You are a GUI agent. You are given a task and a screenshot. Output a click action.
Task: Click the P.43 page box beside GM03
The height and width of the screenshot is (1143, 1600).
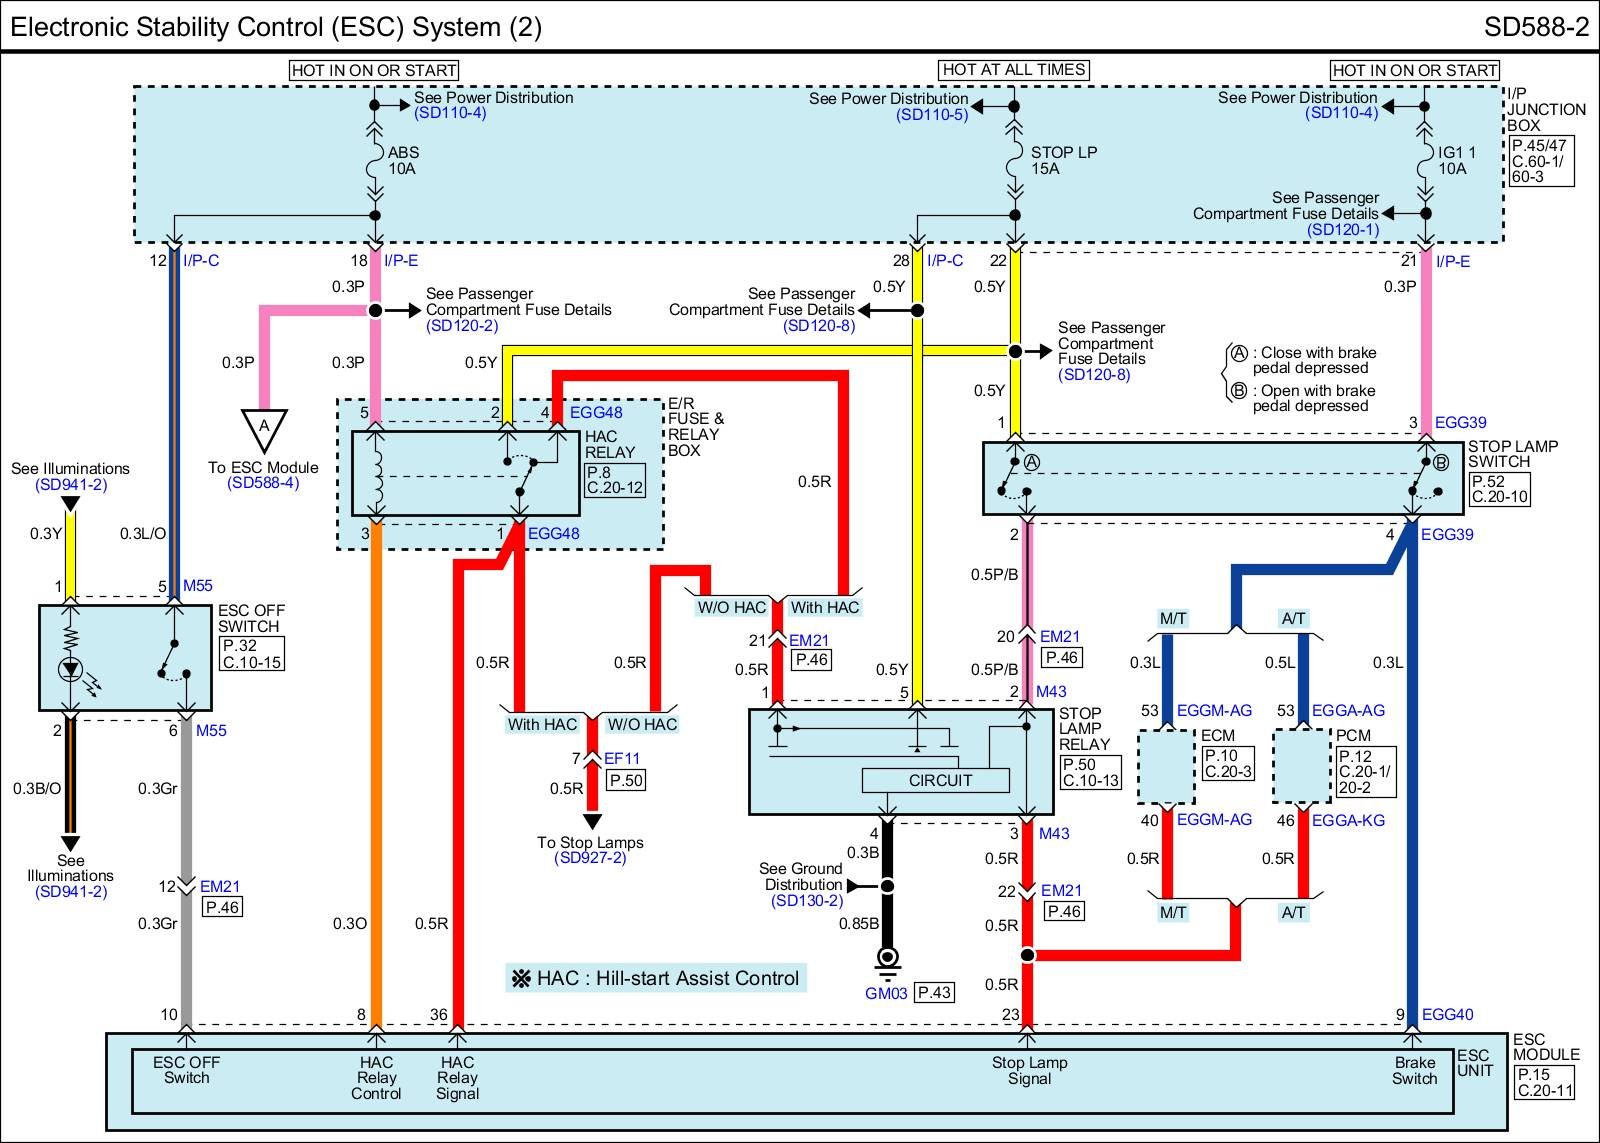(x=934, y=992)
